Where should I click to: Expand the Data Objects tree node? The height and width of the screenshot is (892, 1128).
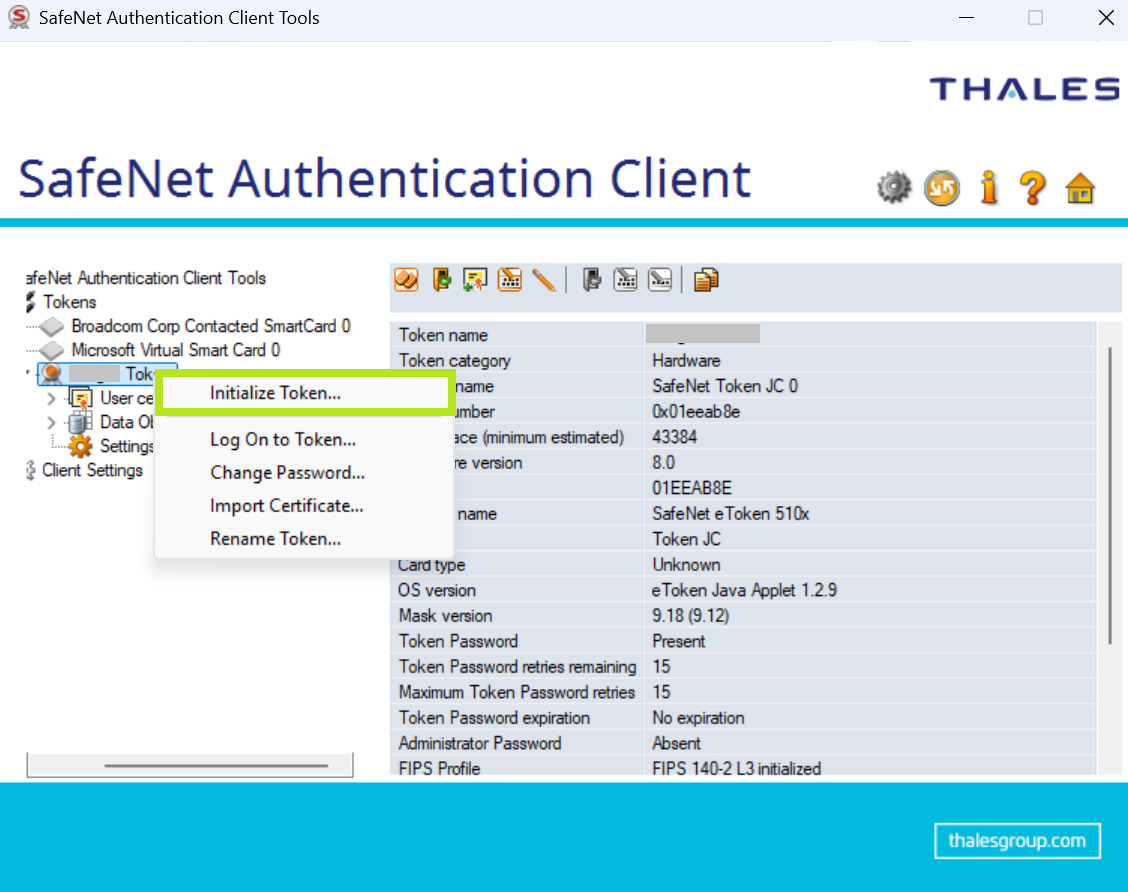pyautogui.click(x=51, y=422)
